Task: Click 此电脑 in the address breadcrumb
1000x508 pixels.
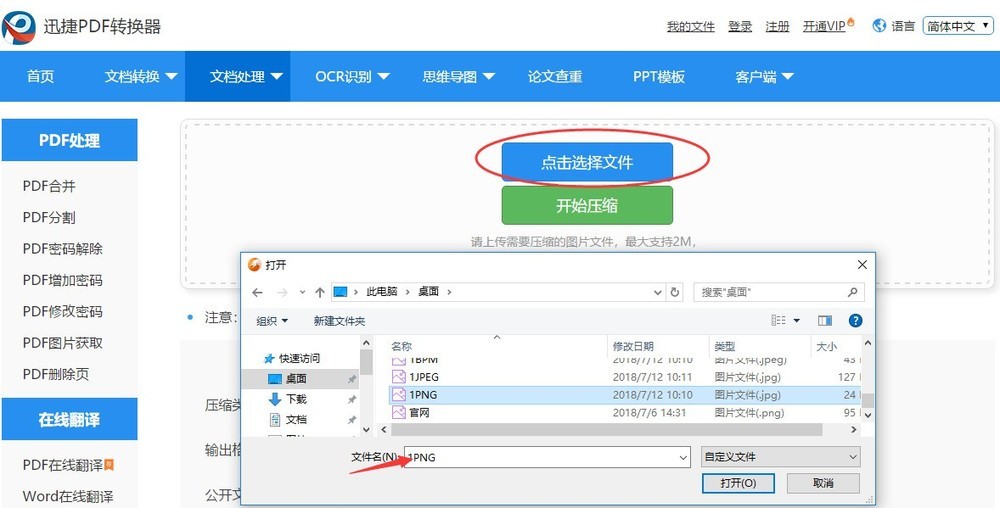Action: click(x=381, y=292)
